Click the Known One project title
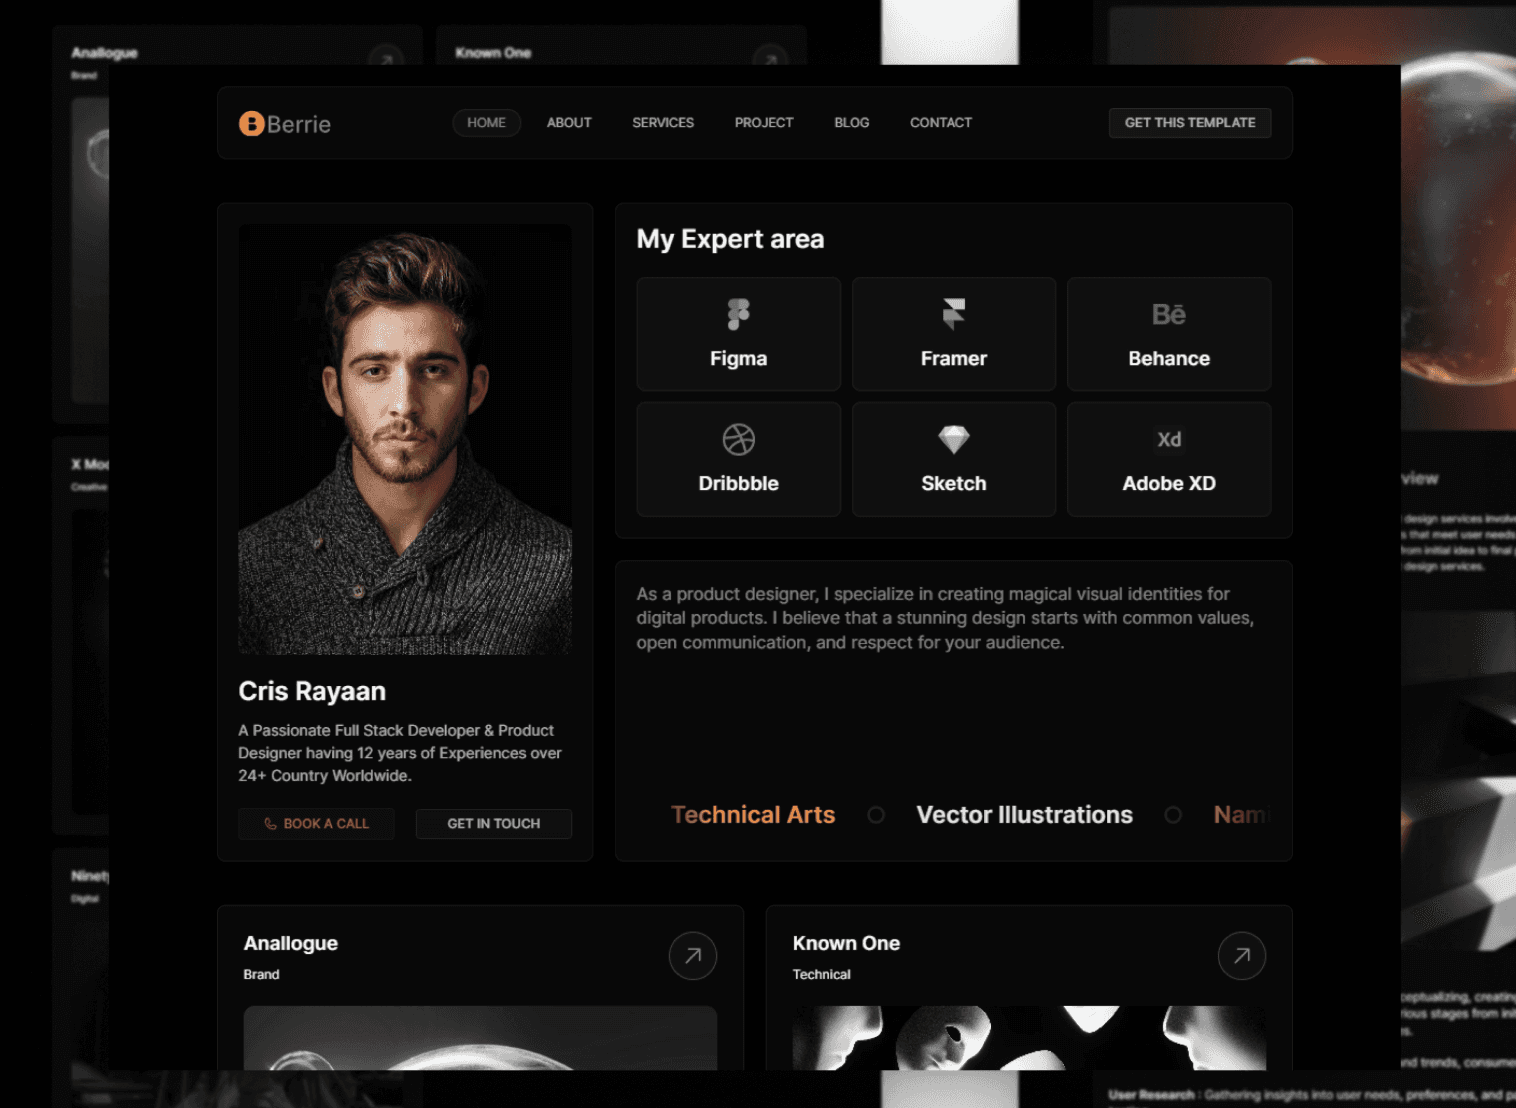Screen dimensions: 1516x1108 tap(846, 943)
